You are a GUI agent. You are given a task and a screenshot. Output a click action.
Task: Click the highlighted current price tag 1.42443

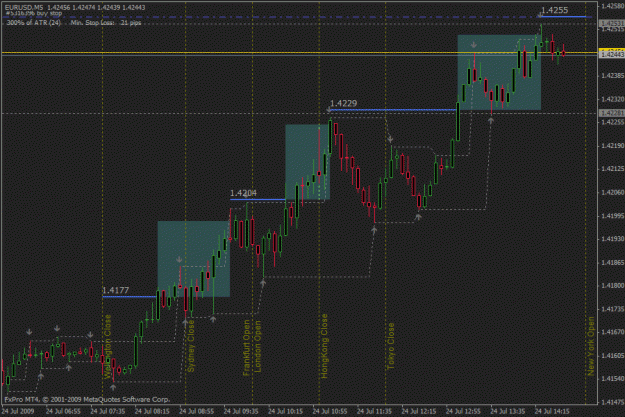pyautogui.click(x=612, y=55)
